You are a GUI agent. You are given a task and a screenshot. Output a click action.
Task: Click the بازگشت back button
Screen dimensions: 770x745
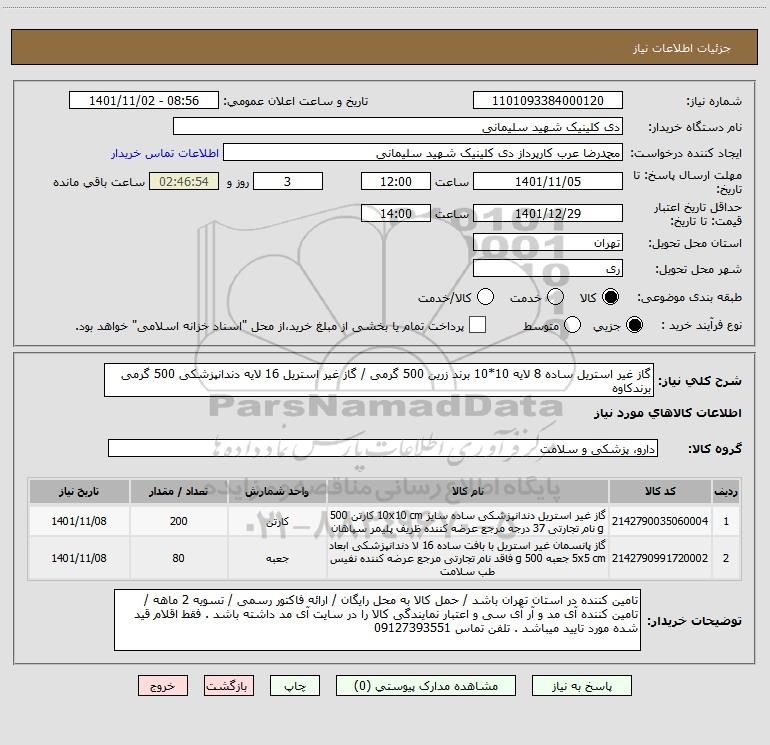coord(229,686)
